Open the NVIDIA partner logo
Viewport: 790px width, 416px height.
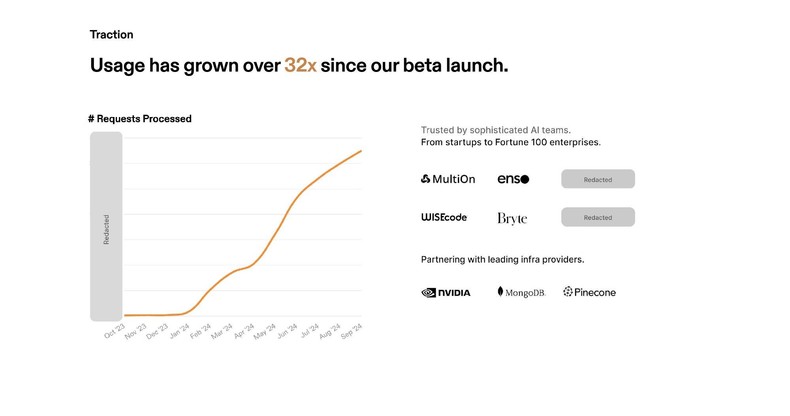point(446,292)
